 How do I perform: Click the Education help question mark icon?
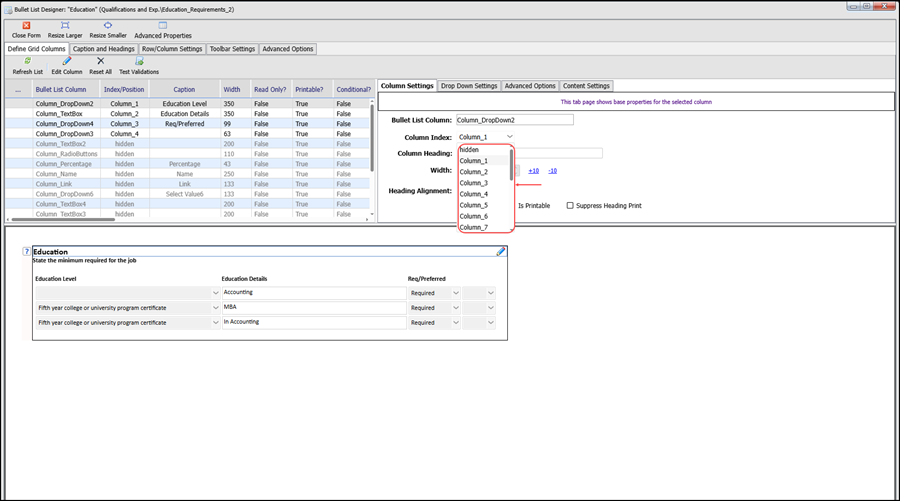[26, 251]
